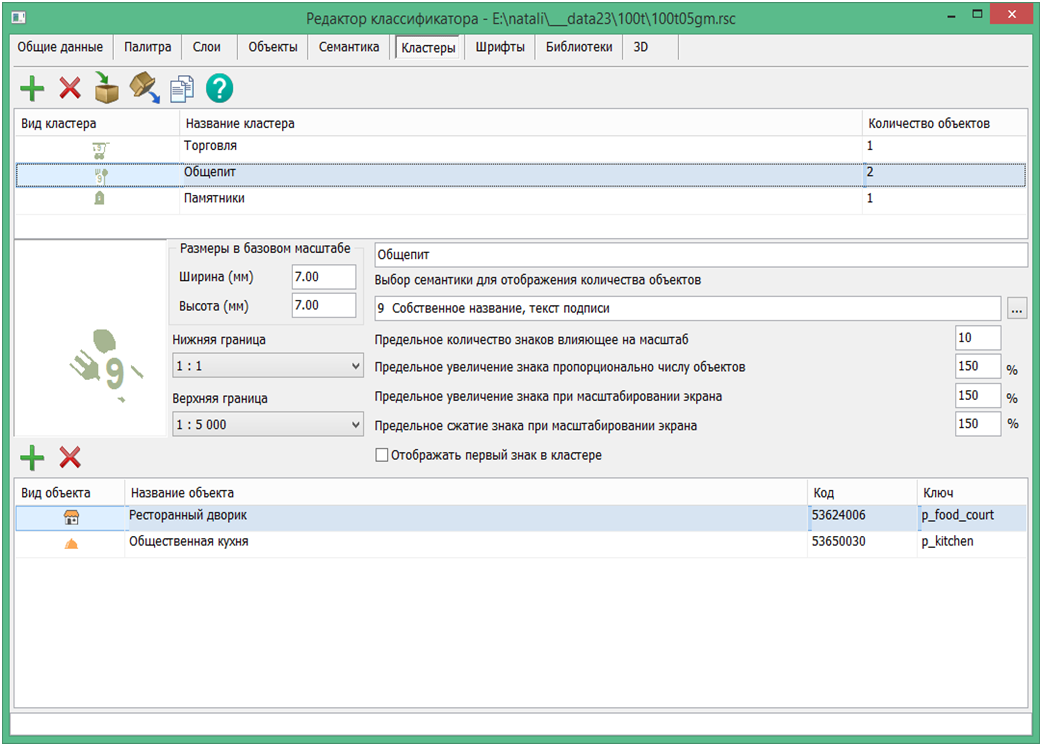Remove object with lower red X icon
This screenshot has width=1042, height=746.
69,458
